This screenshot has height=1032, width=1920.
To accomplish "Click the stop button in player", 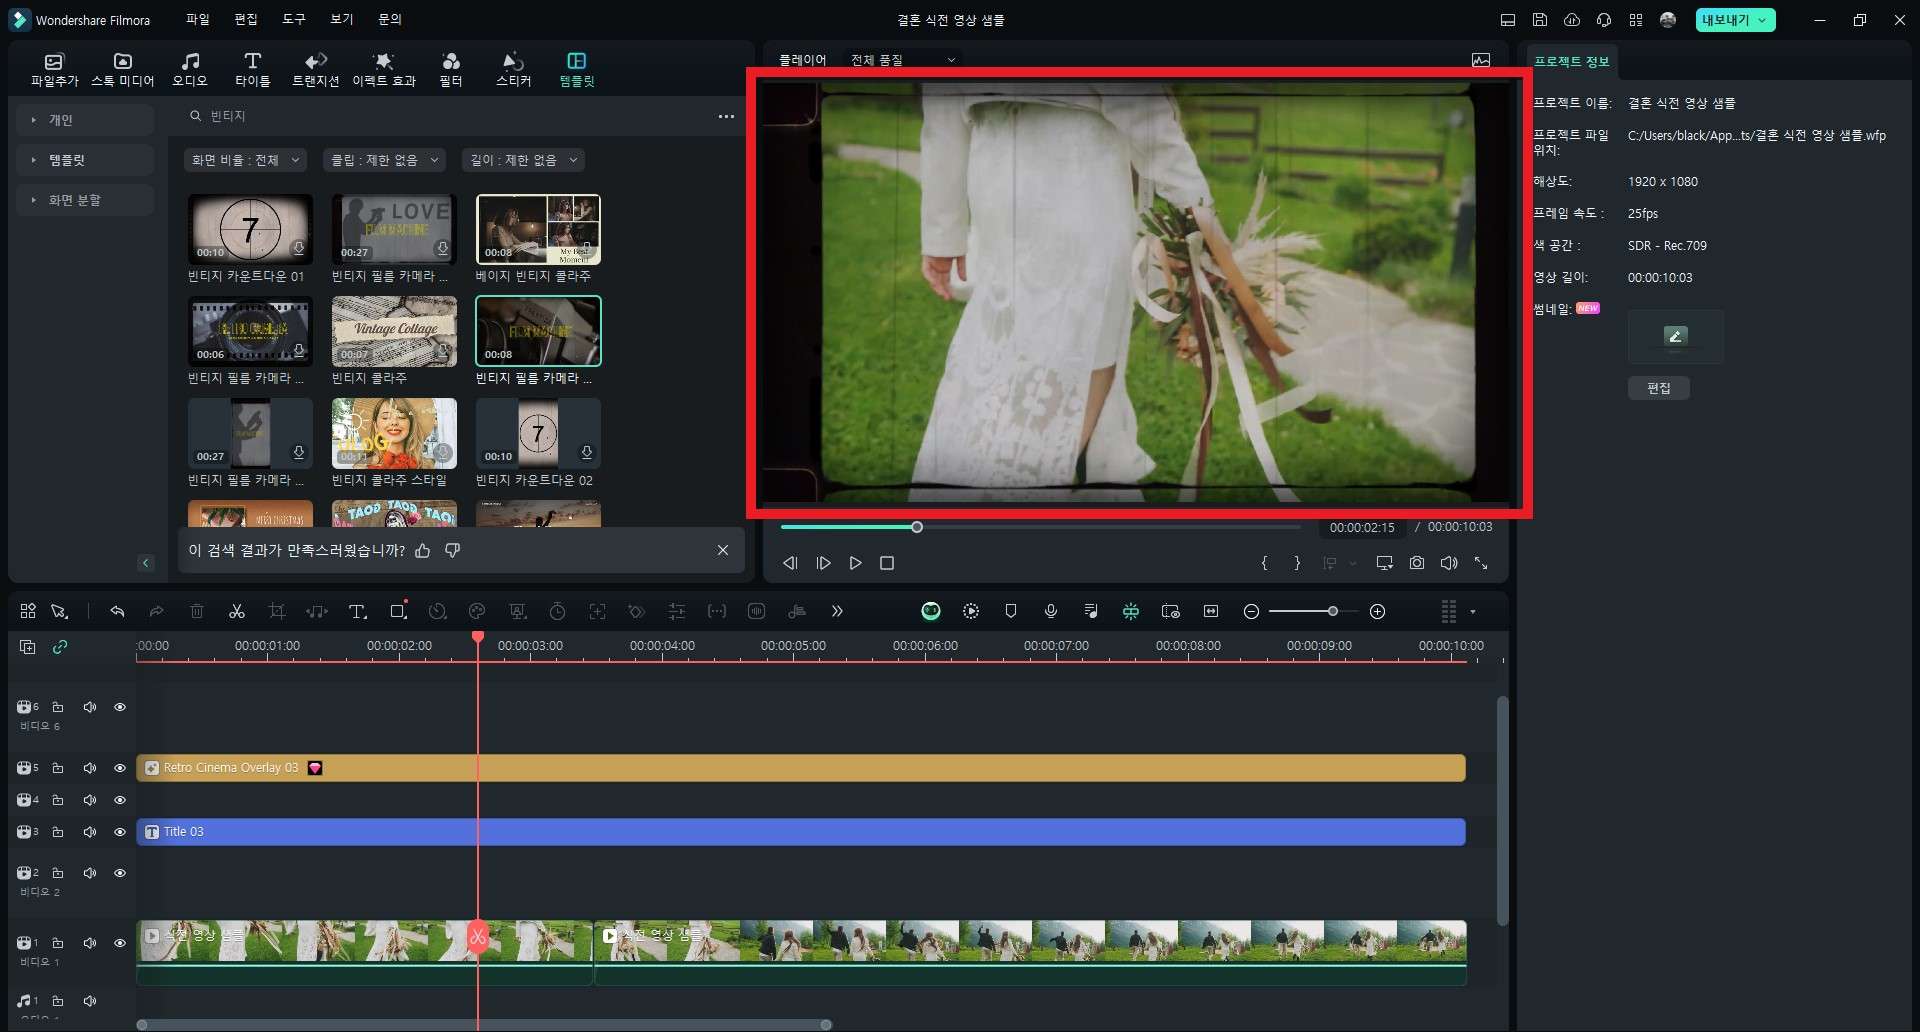I will click(886, 563).
